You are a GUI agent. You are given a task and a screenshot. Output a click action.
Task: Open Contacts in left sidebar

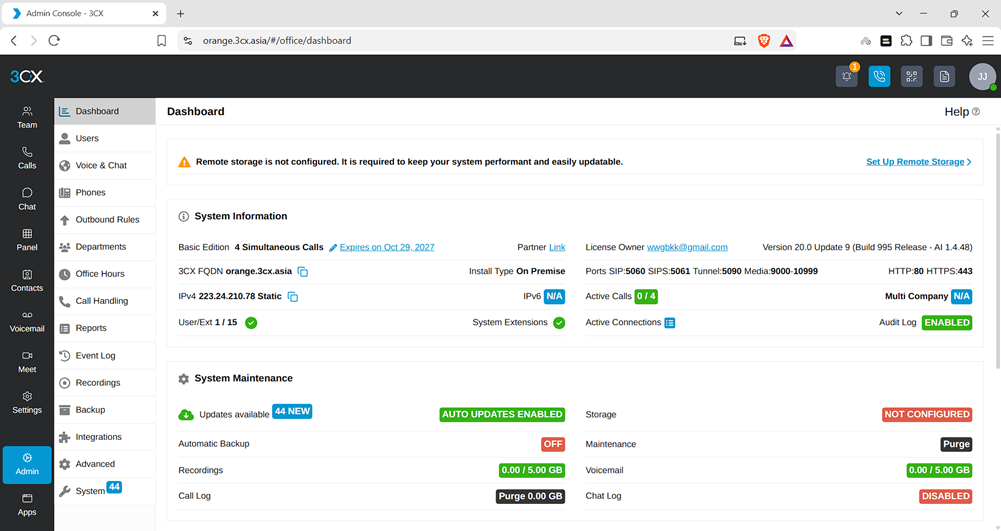(x=27, y=281)
